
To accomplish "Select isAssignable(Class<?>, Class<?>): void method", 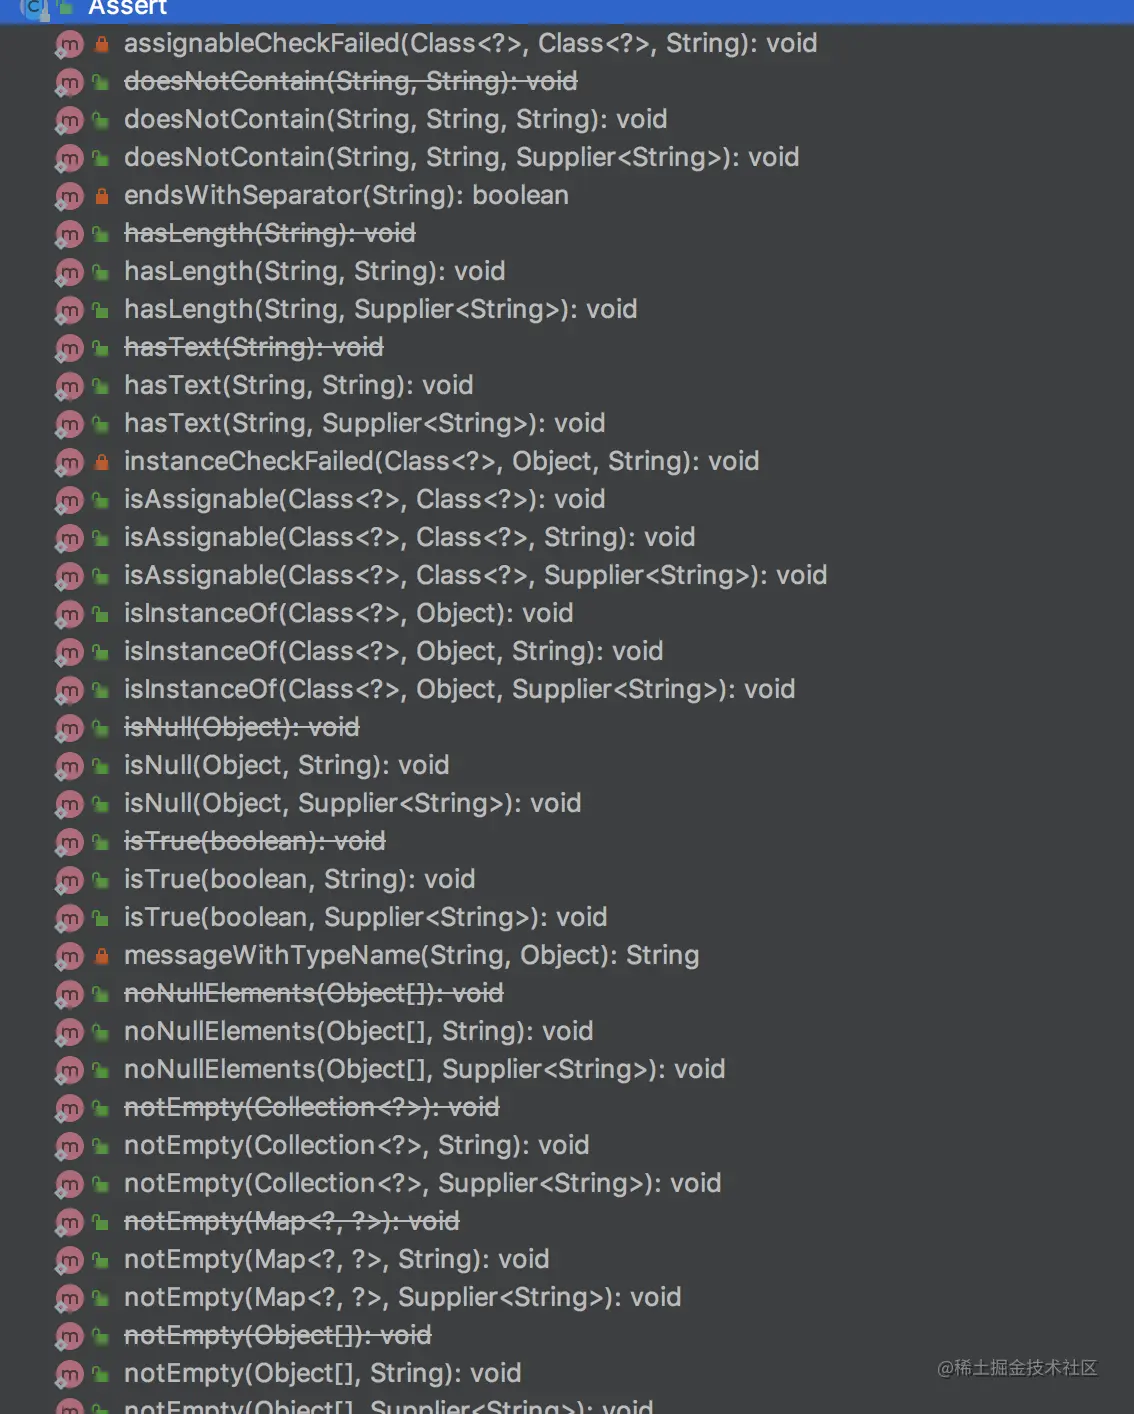I will point(364,499).
